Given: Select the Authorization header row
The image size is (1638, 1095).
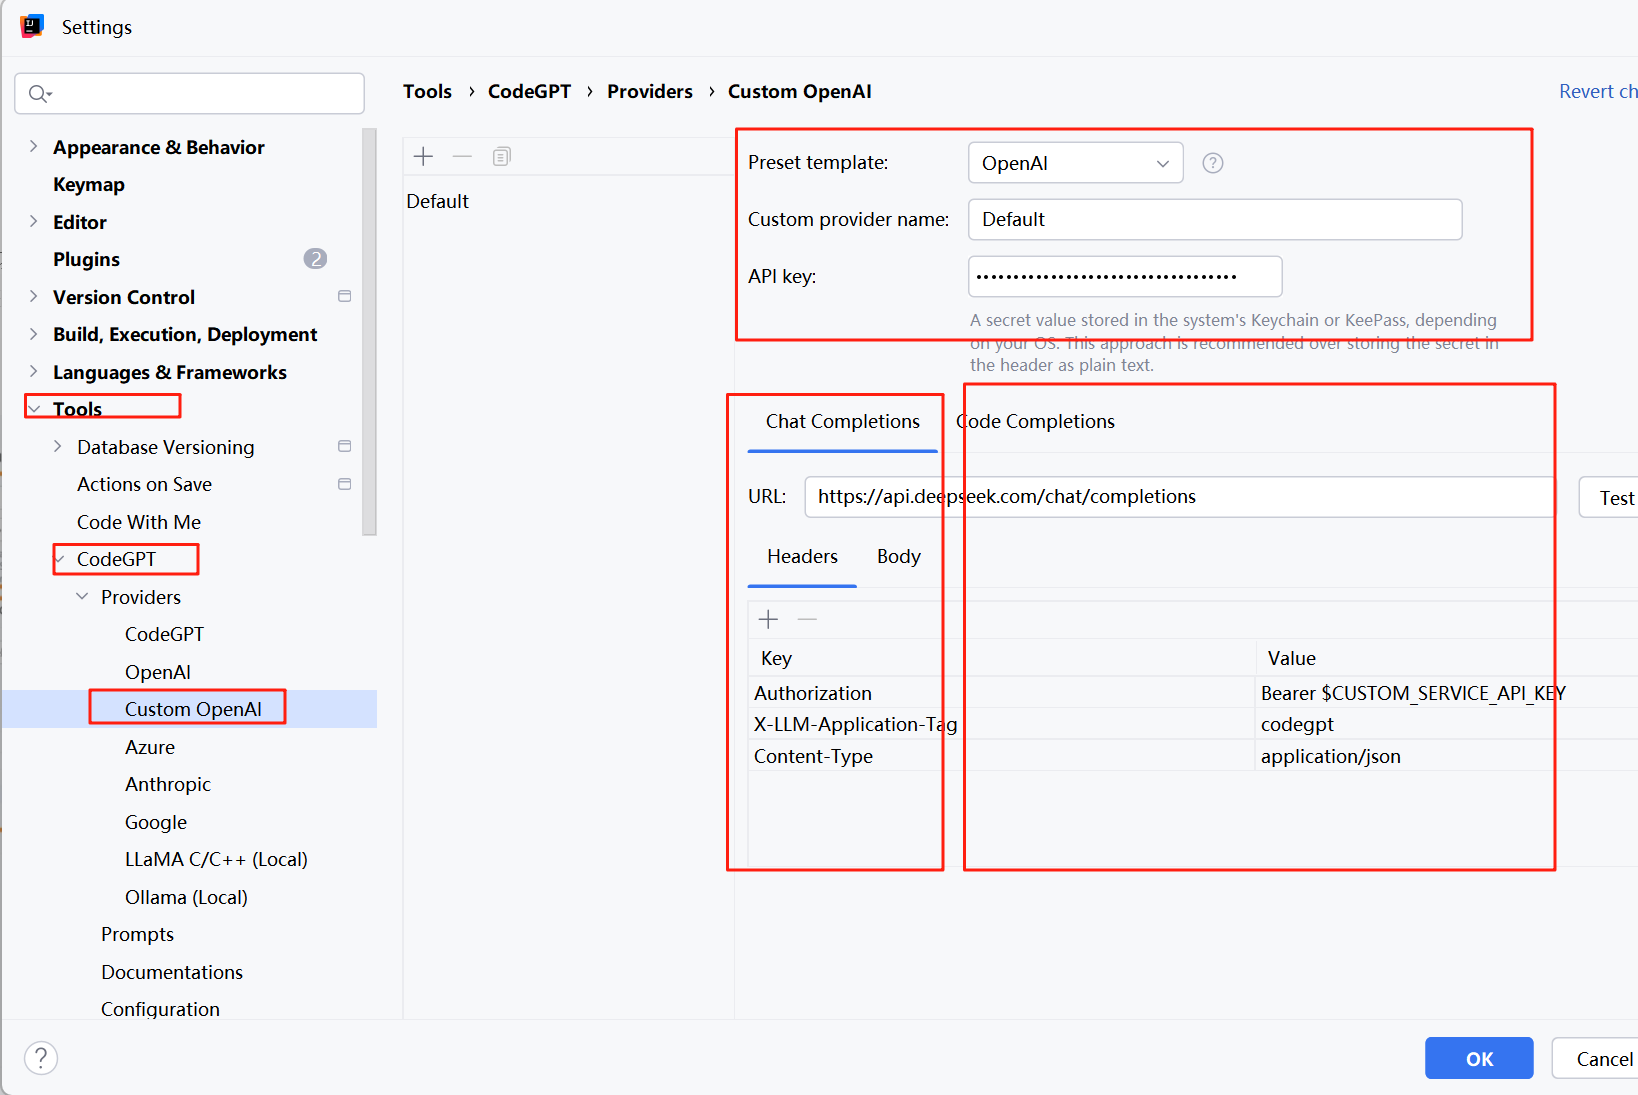Looking at the screenshot, I should (1193, 693).
